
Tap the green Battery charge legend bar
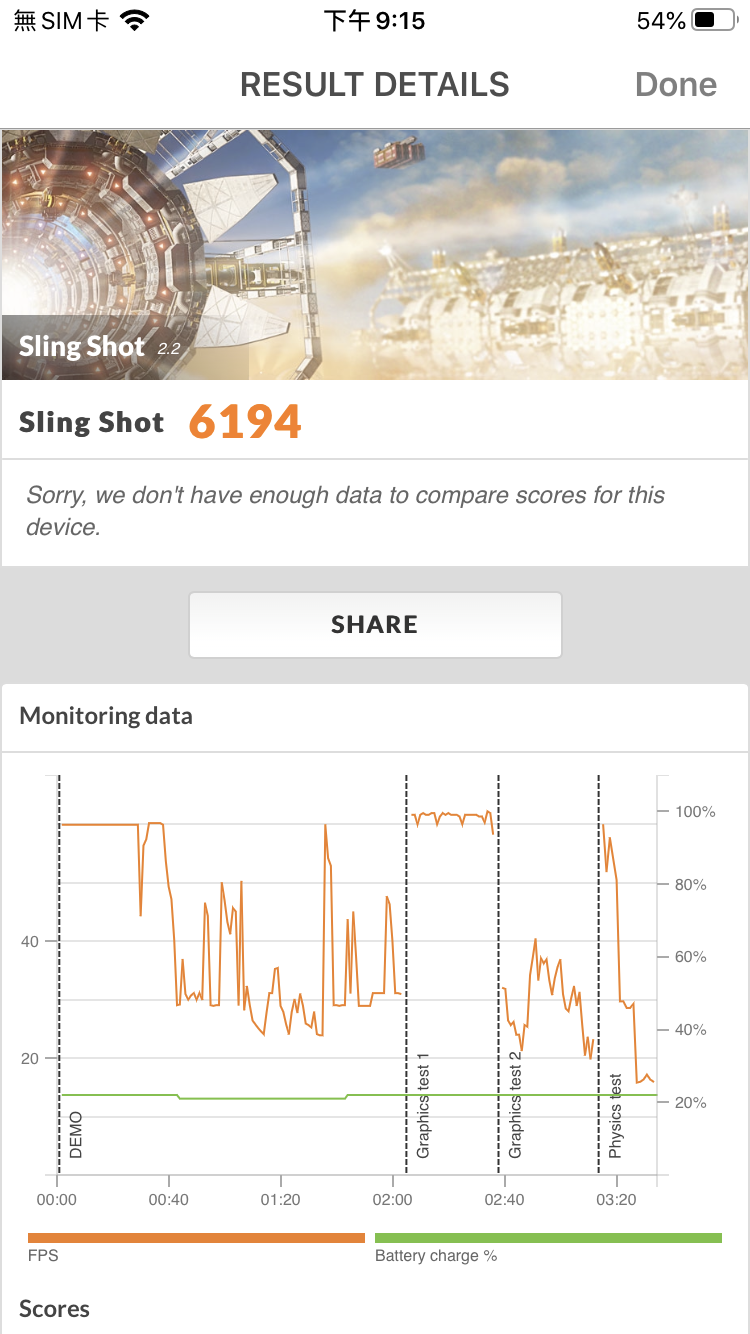548,1238
